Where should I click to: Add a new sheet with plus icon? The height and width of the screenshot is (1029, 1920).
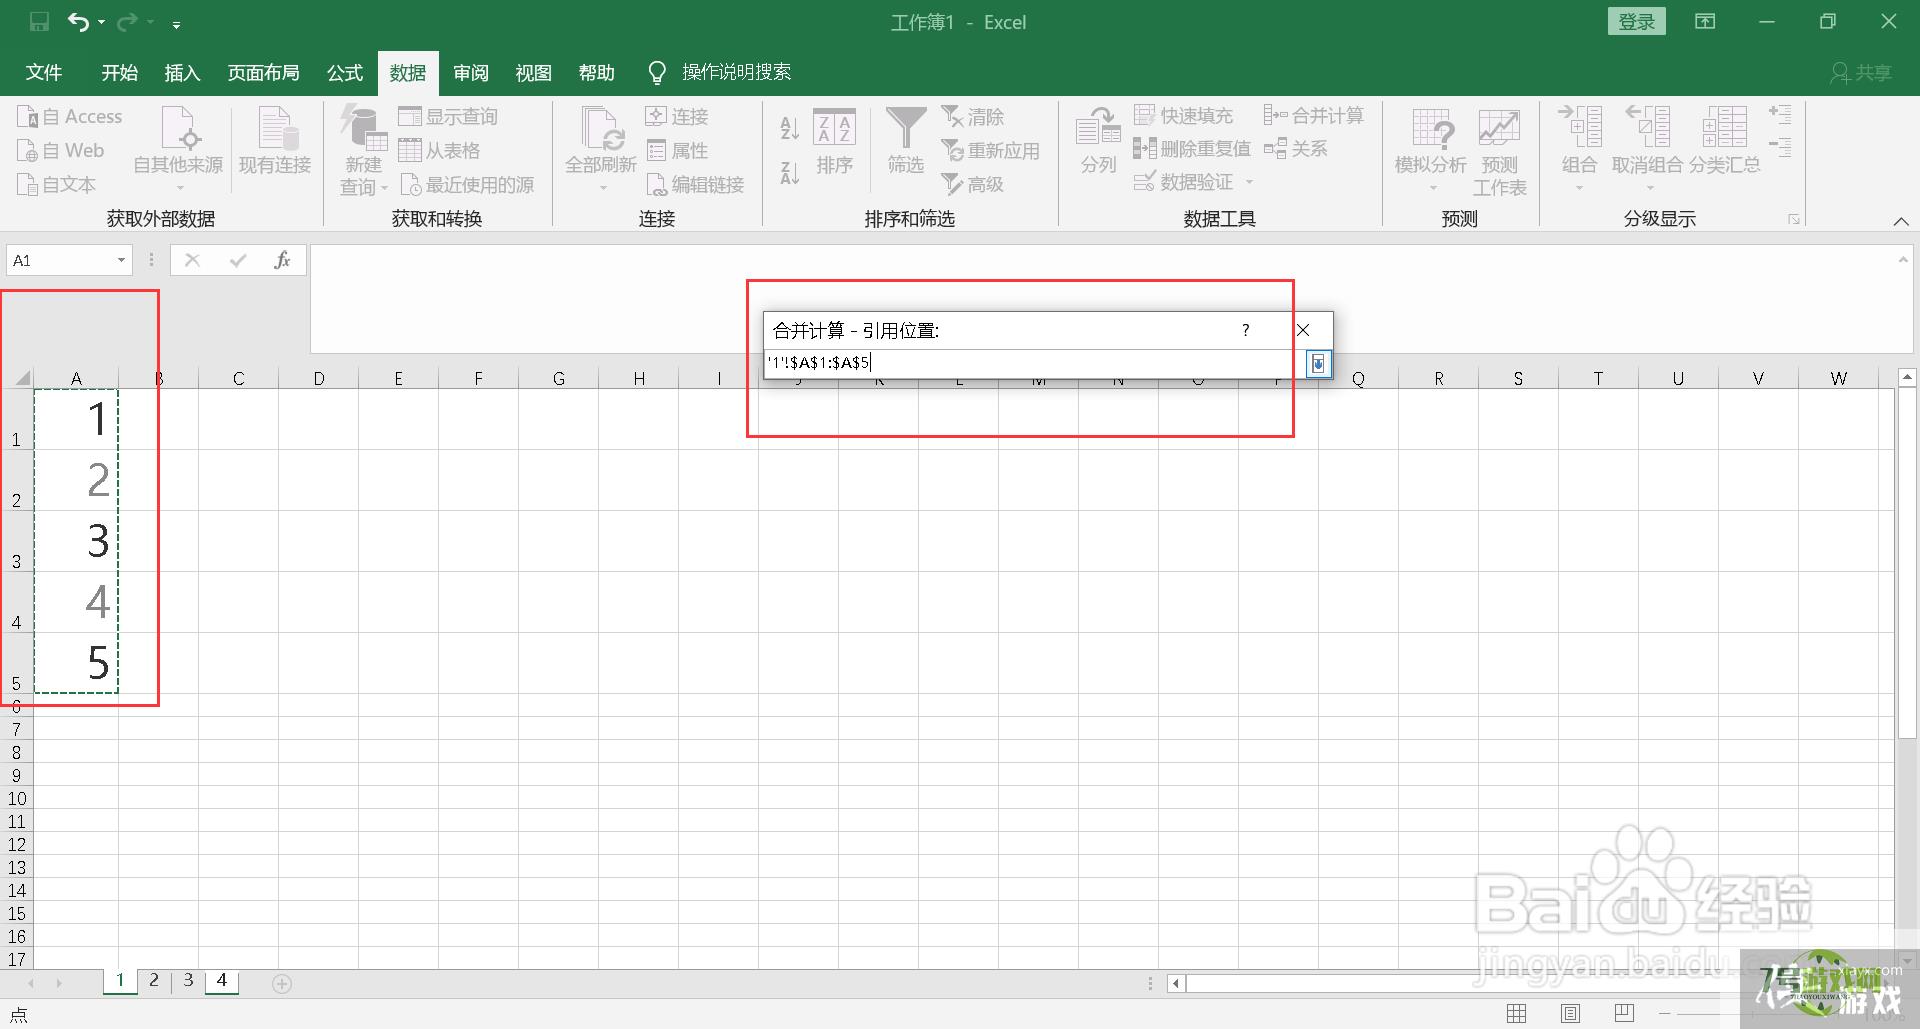point(282,984)
